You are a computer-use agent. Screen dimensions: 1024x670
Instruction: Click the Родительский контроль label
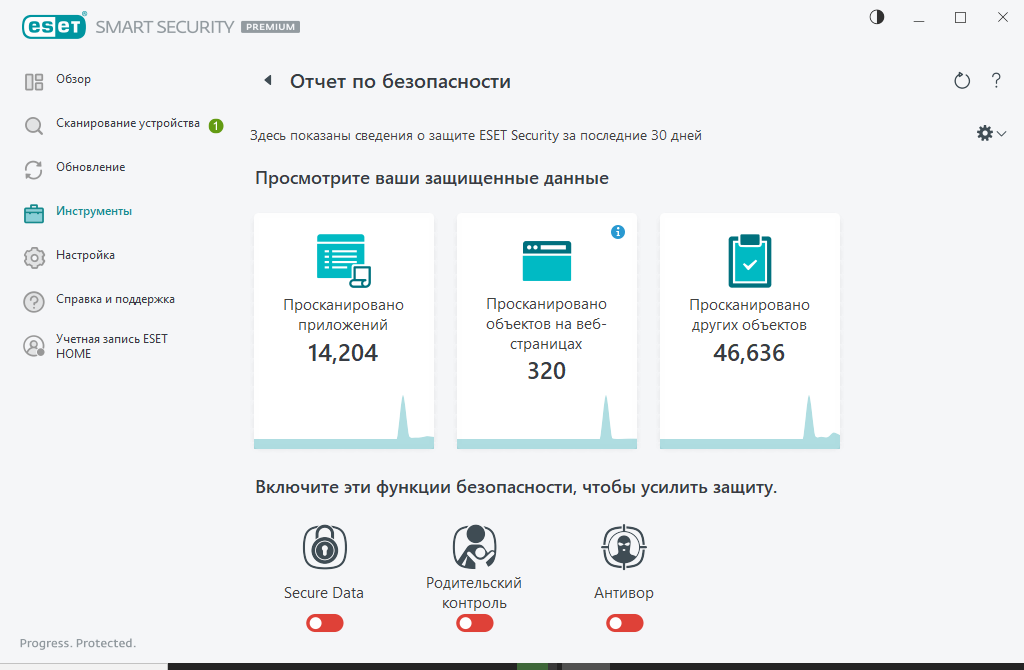click(x=474, y=593)
